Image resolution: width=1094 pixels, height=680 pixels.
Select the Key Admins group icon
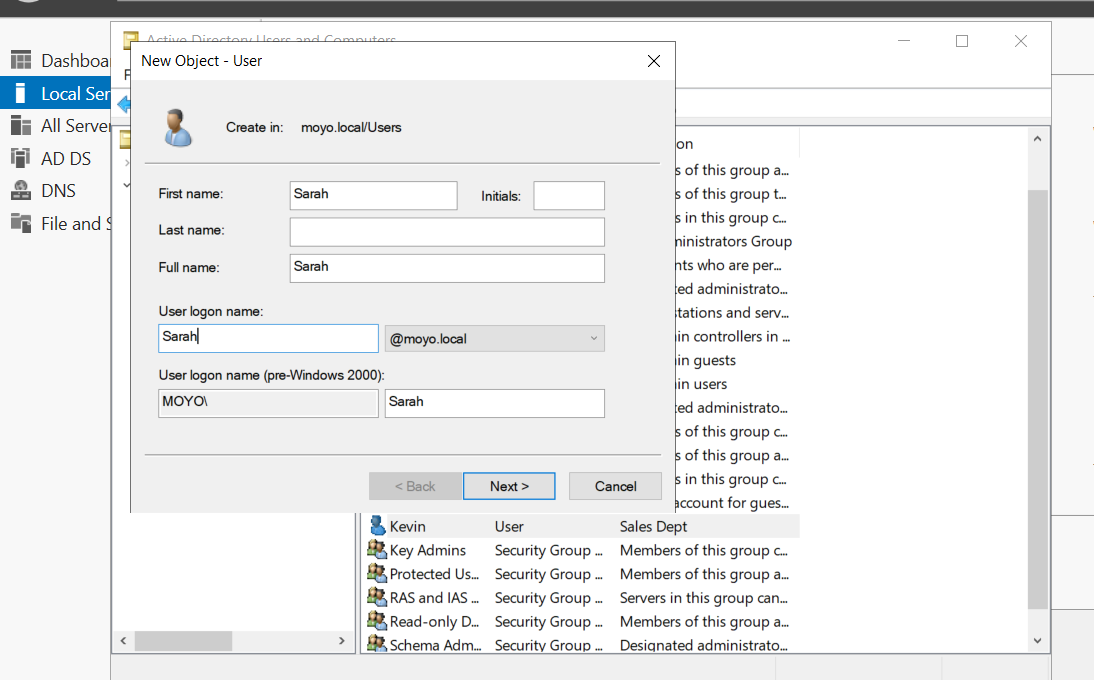click(377, 550)
